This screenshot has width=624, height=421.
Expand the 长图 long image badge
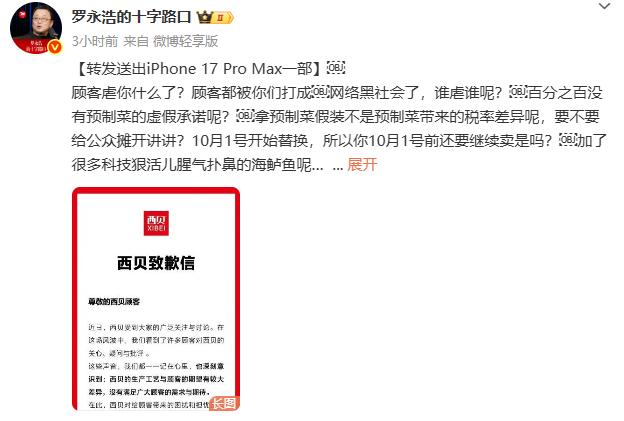pyautogui.click(x=224, y=403)
